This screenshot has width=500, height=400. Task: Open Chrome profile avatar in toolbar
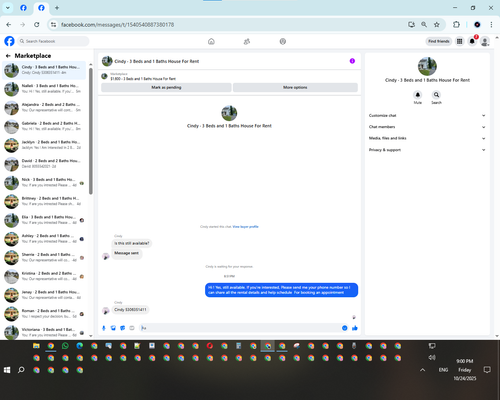(477, 25)
